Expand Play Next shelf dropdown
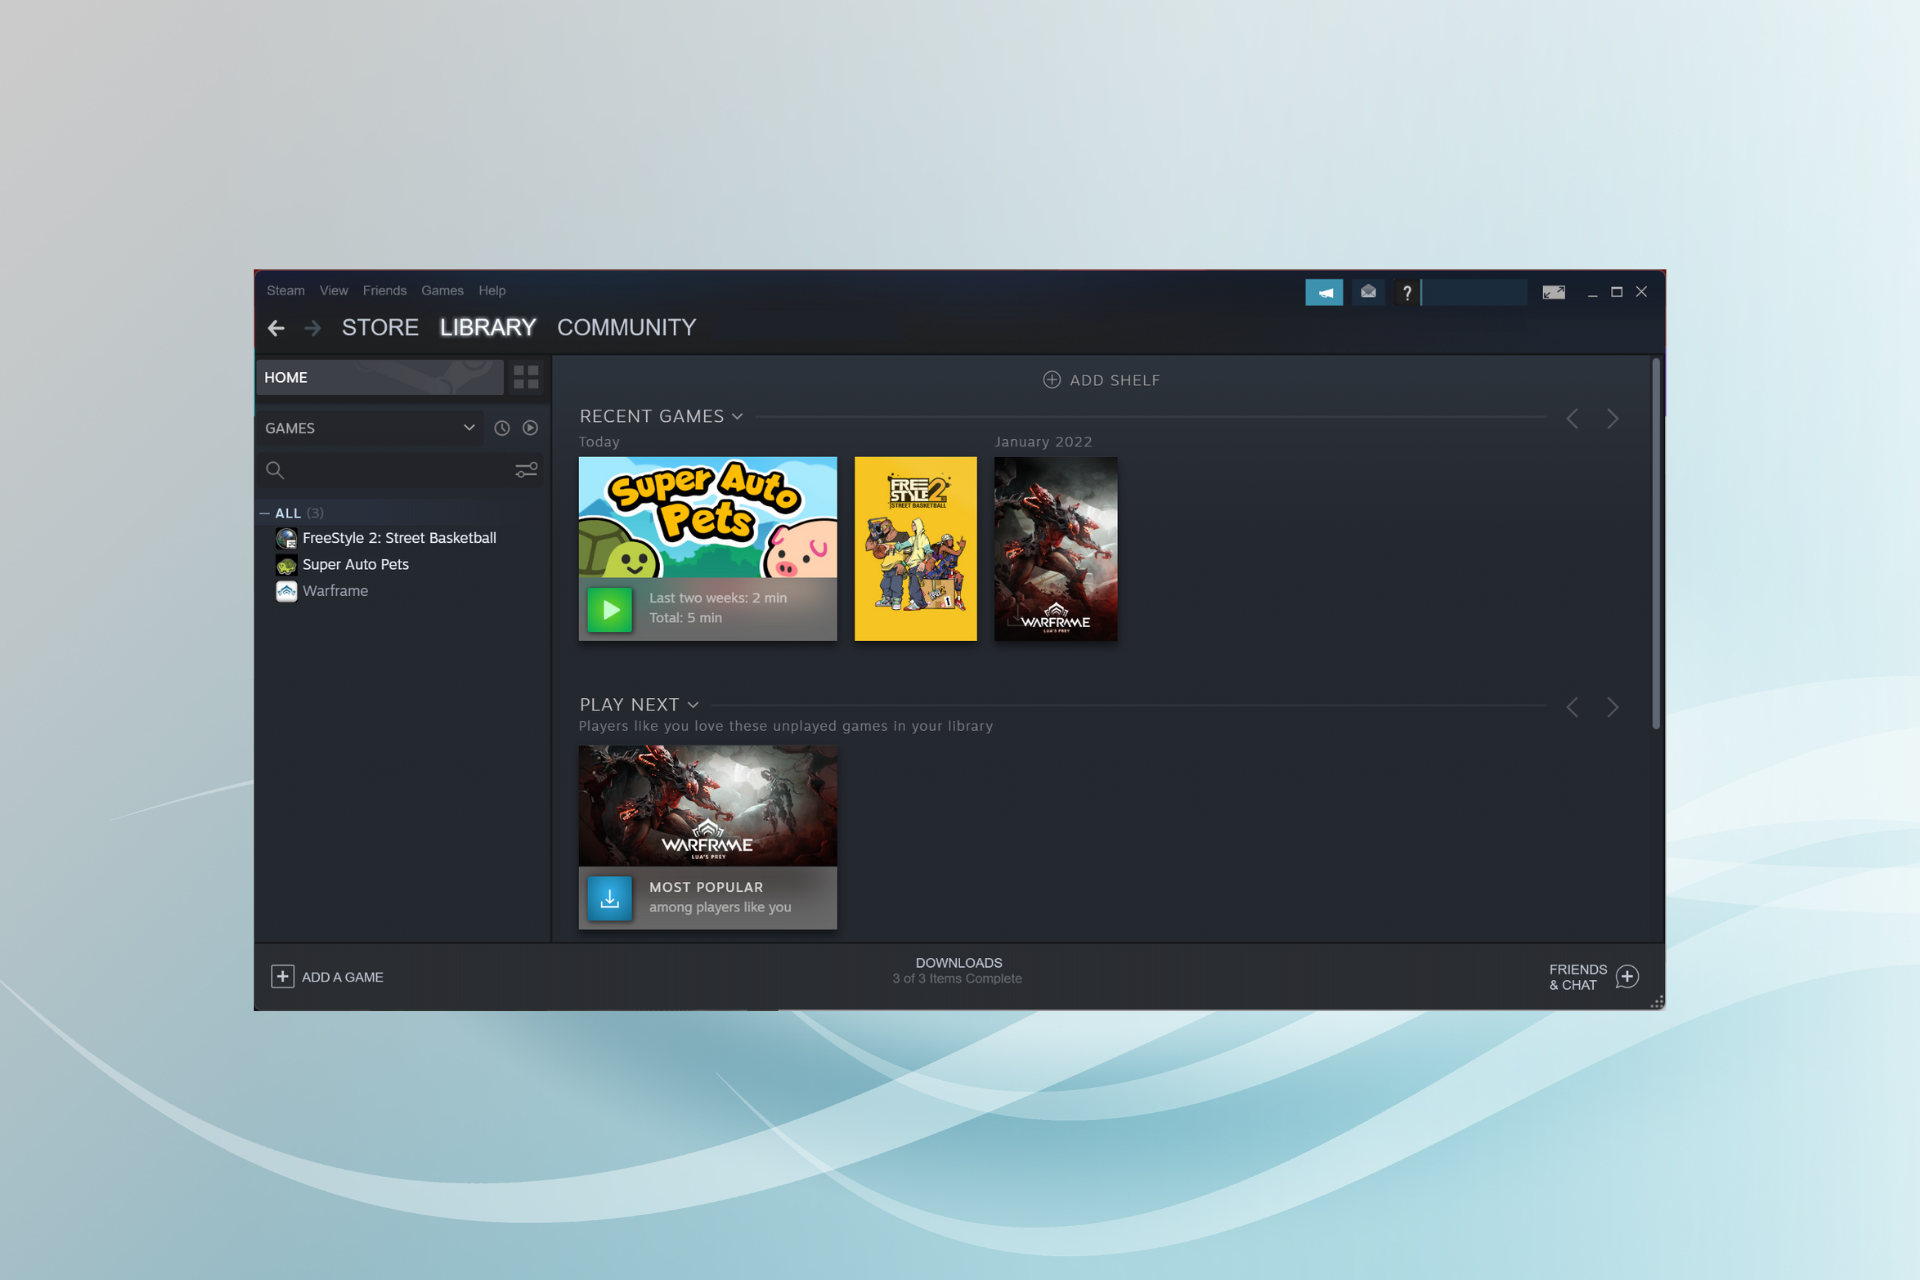1920x1280 pixels. point(693,705)
